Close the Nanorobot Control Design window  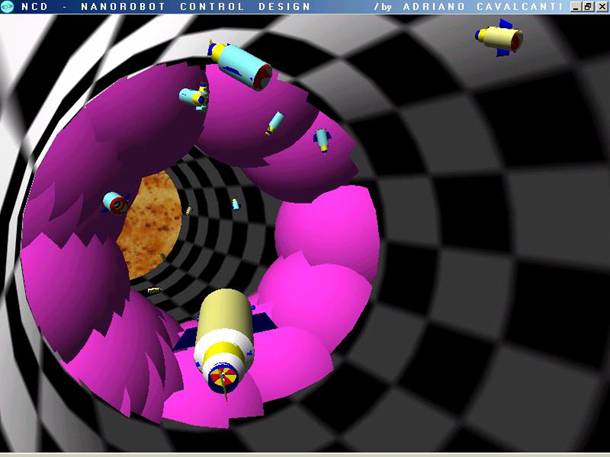coord(601,7)
